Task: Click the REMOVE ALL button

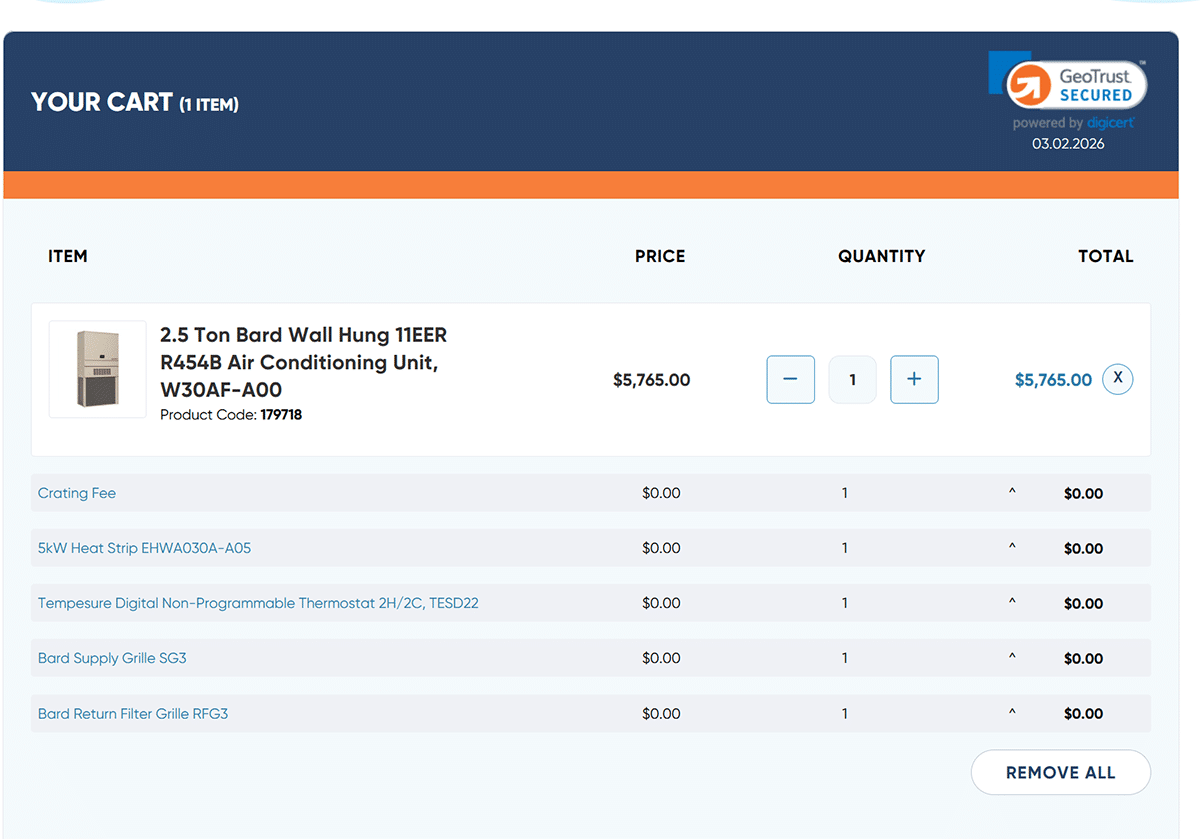Action: [x=1060, y=772]
